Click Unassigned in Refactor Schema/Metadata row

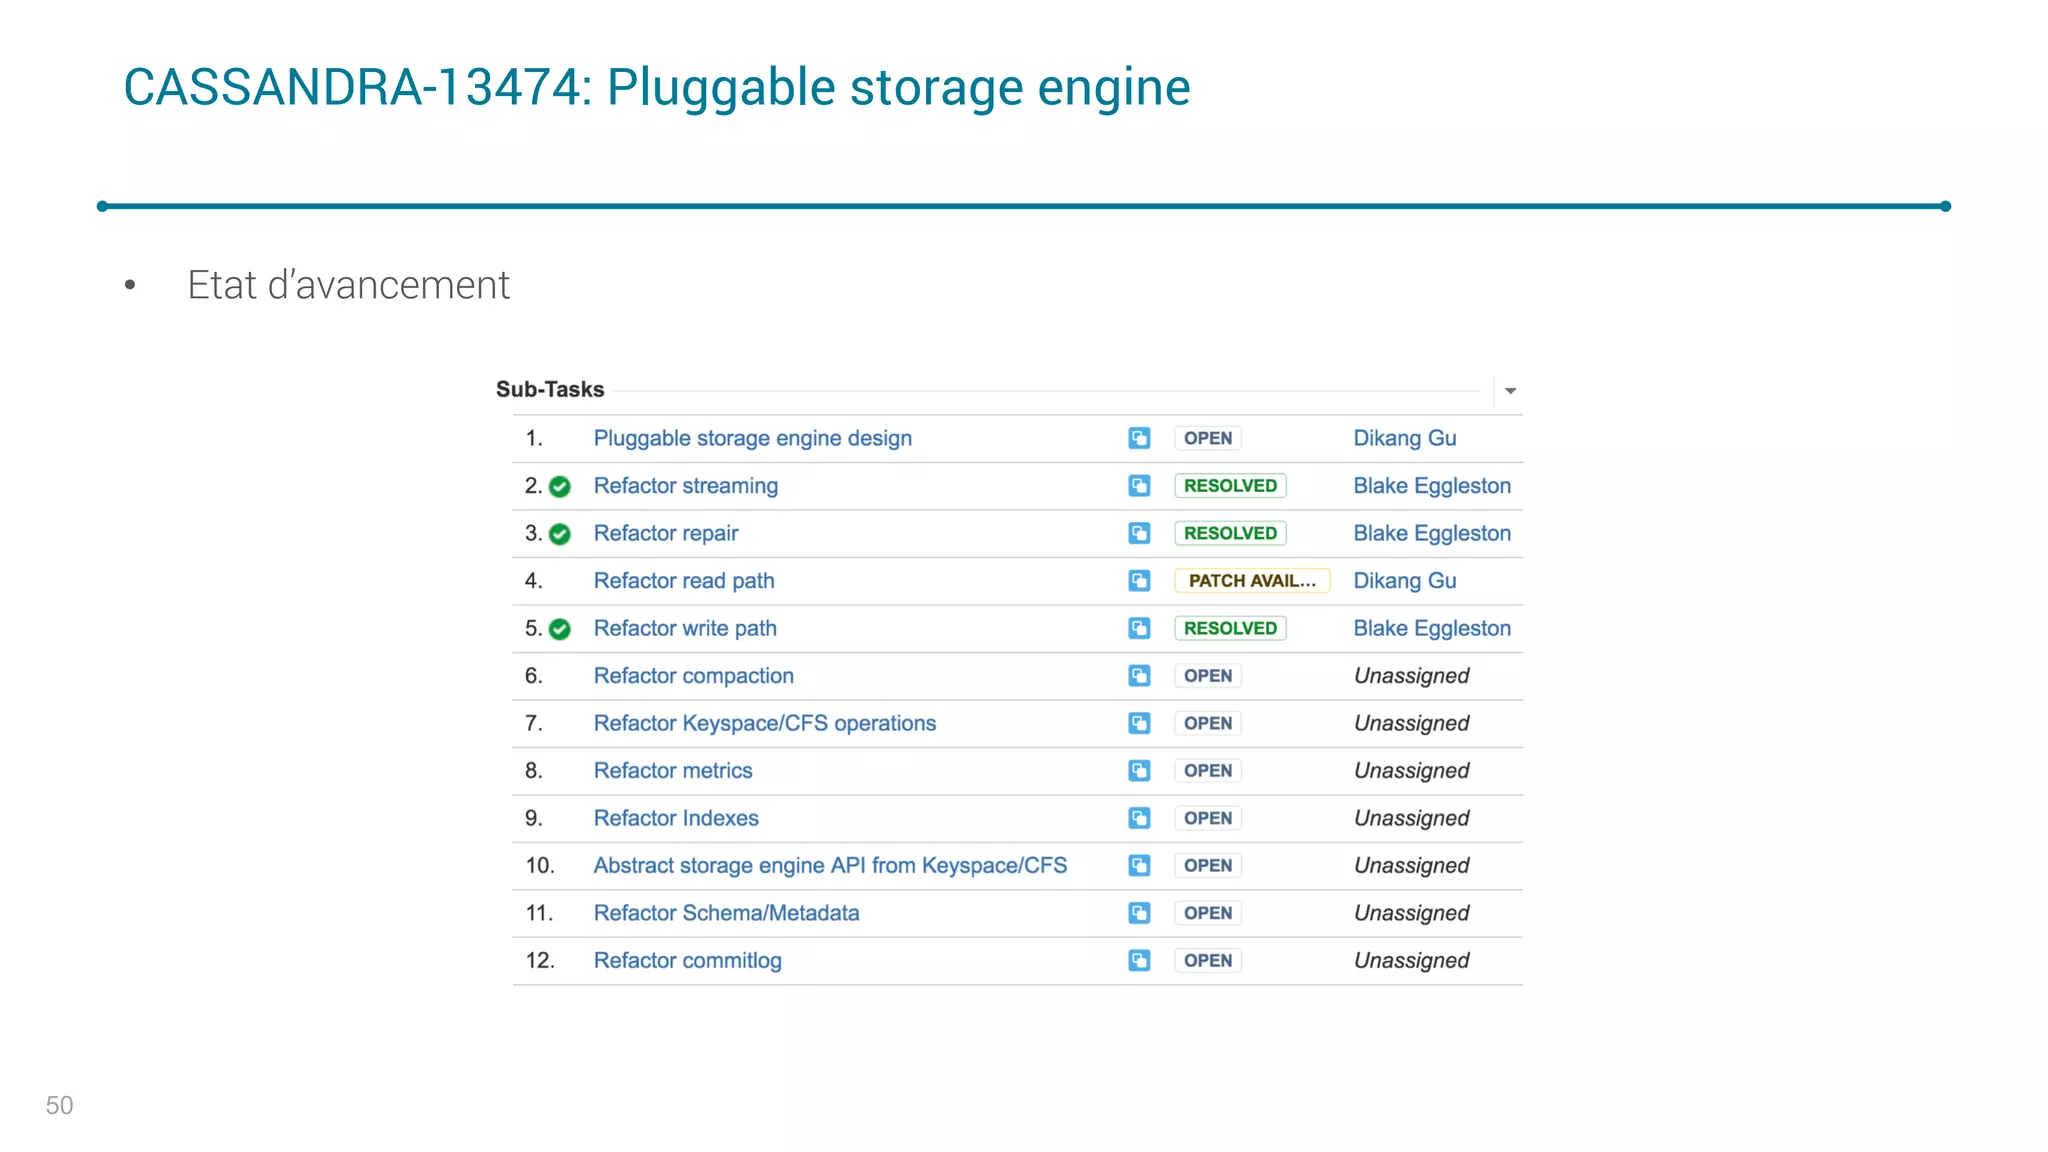(x=1411, y=913)
